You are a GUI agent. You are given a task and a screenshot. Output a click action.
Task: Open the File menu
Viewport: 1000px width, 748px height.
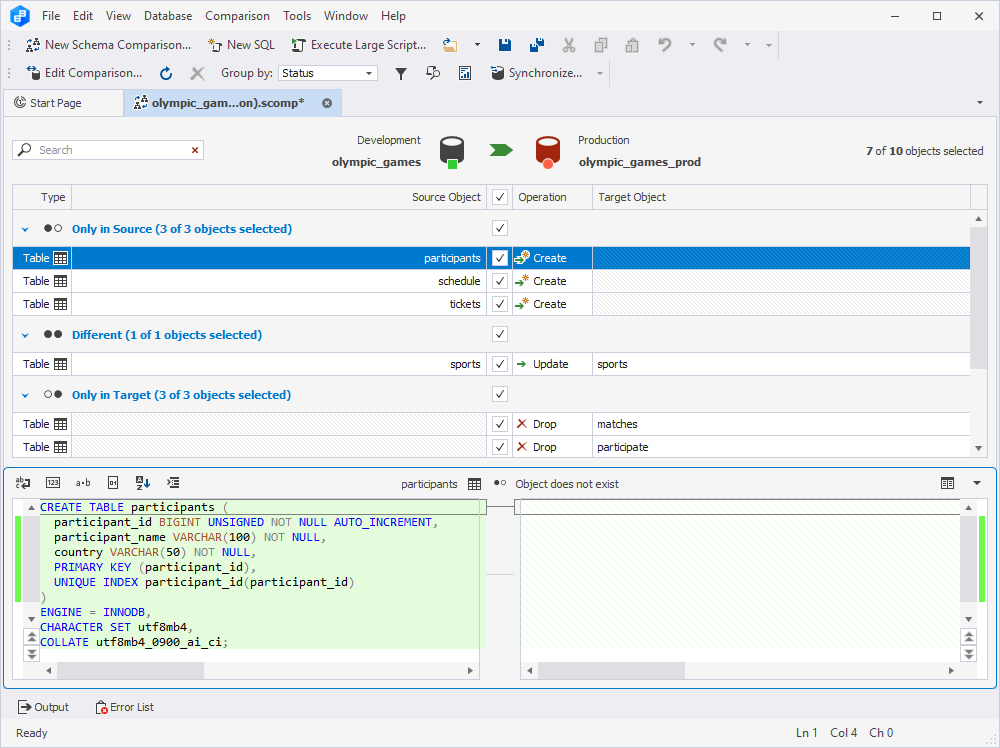tap(51, 16)
